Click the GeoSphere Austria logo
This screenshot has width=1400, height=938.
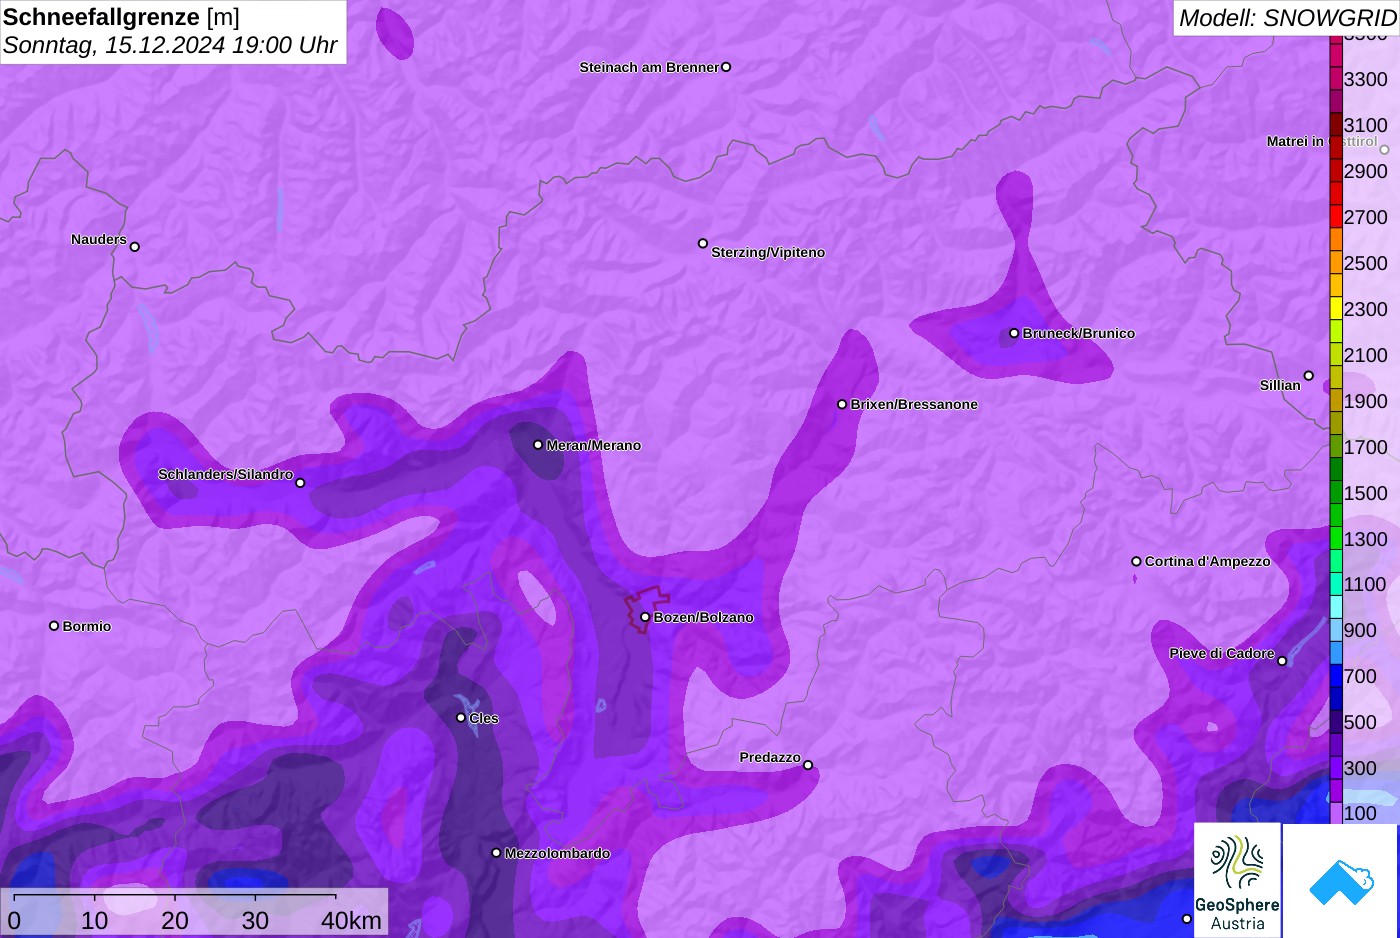tap(1237, 880)
